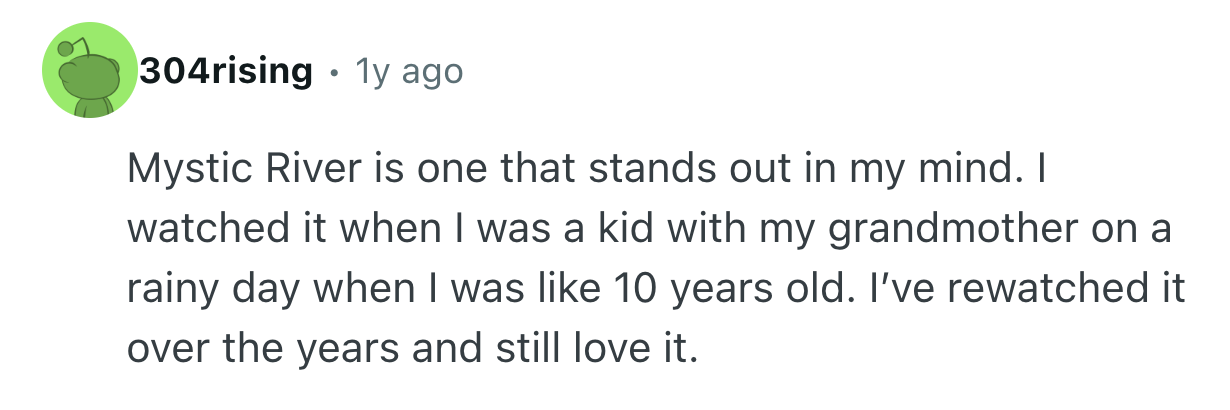
Task: Open the 304rising user profile link
Action: (226, 72)
